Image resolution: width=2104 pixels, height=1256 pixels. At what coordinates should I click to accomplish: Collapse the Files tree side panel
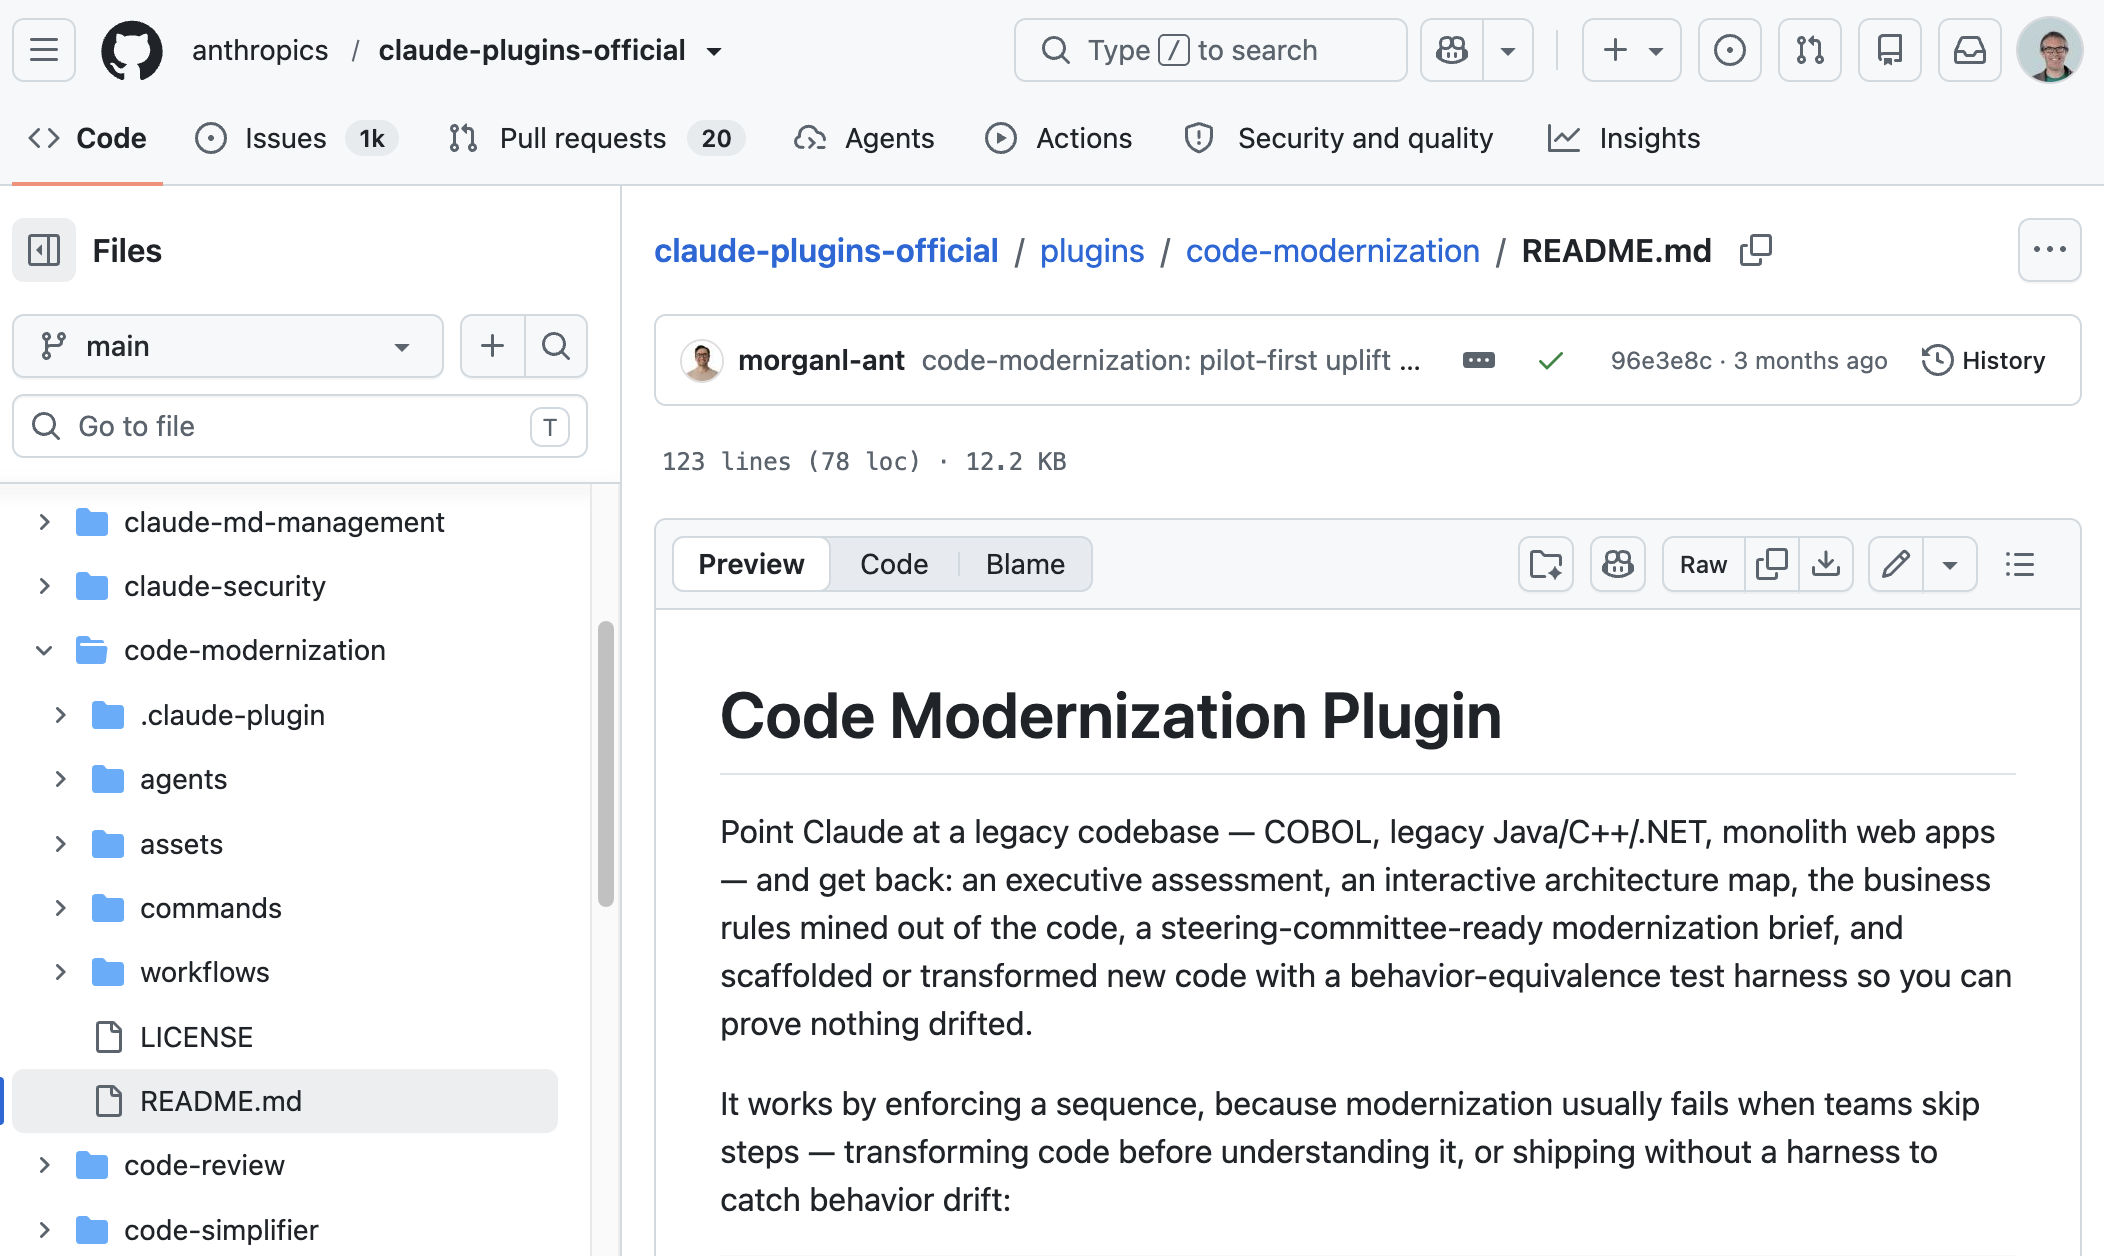44,250
